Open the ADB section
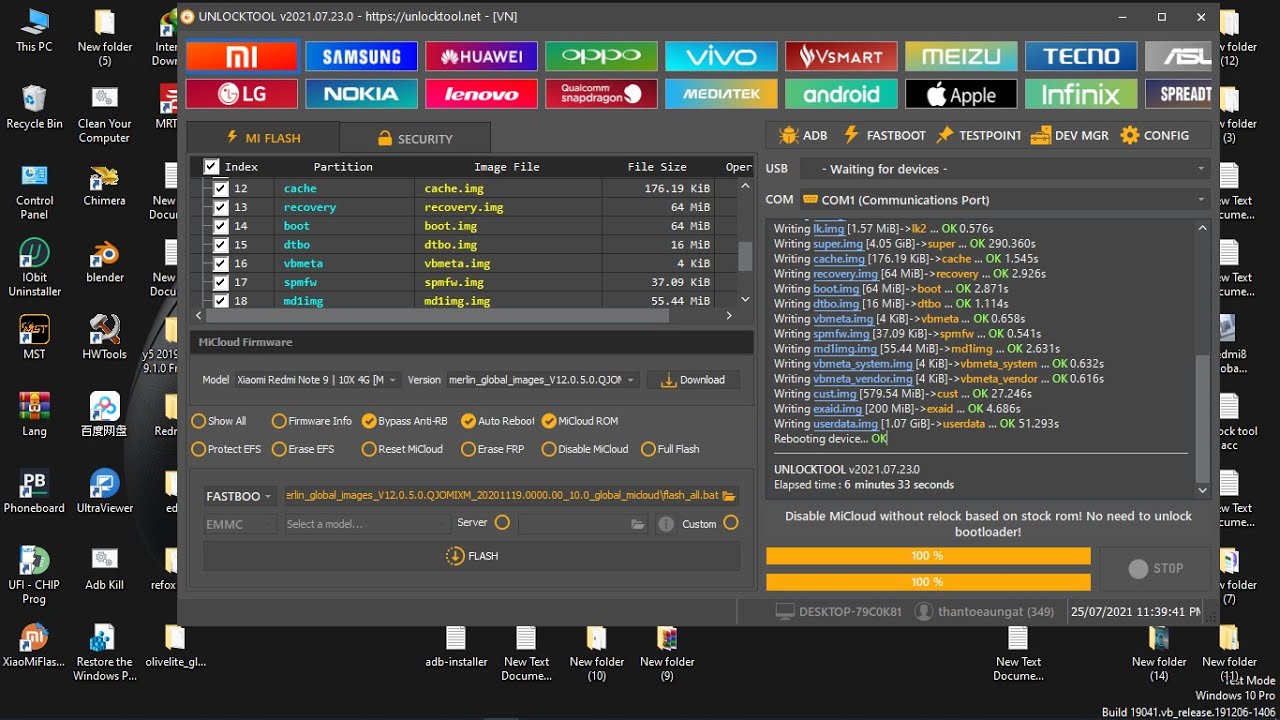 click(x=803, y=135)
